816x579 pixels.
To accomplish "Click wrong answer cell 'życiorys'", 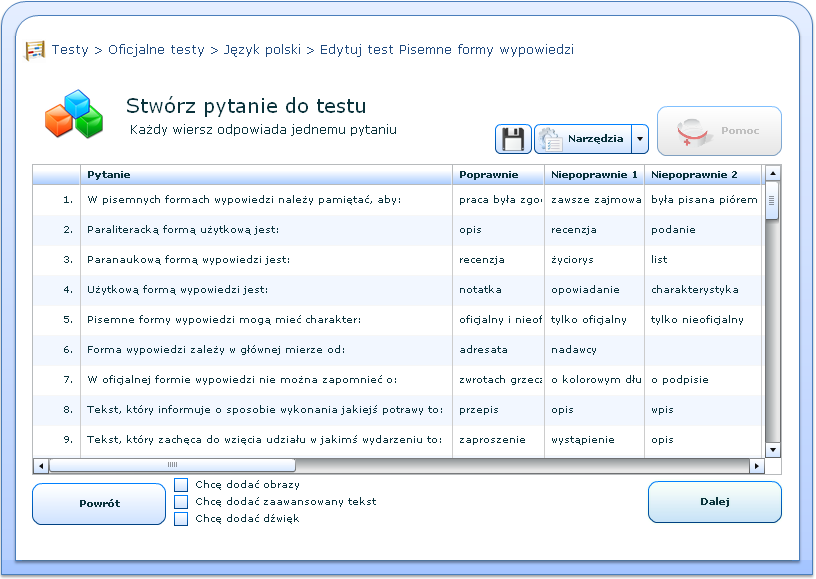I will coord(594,260).
